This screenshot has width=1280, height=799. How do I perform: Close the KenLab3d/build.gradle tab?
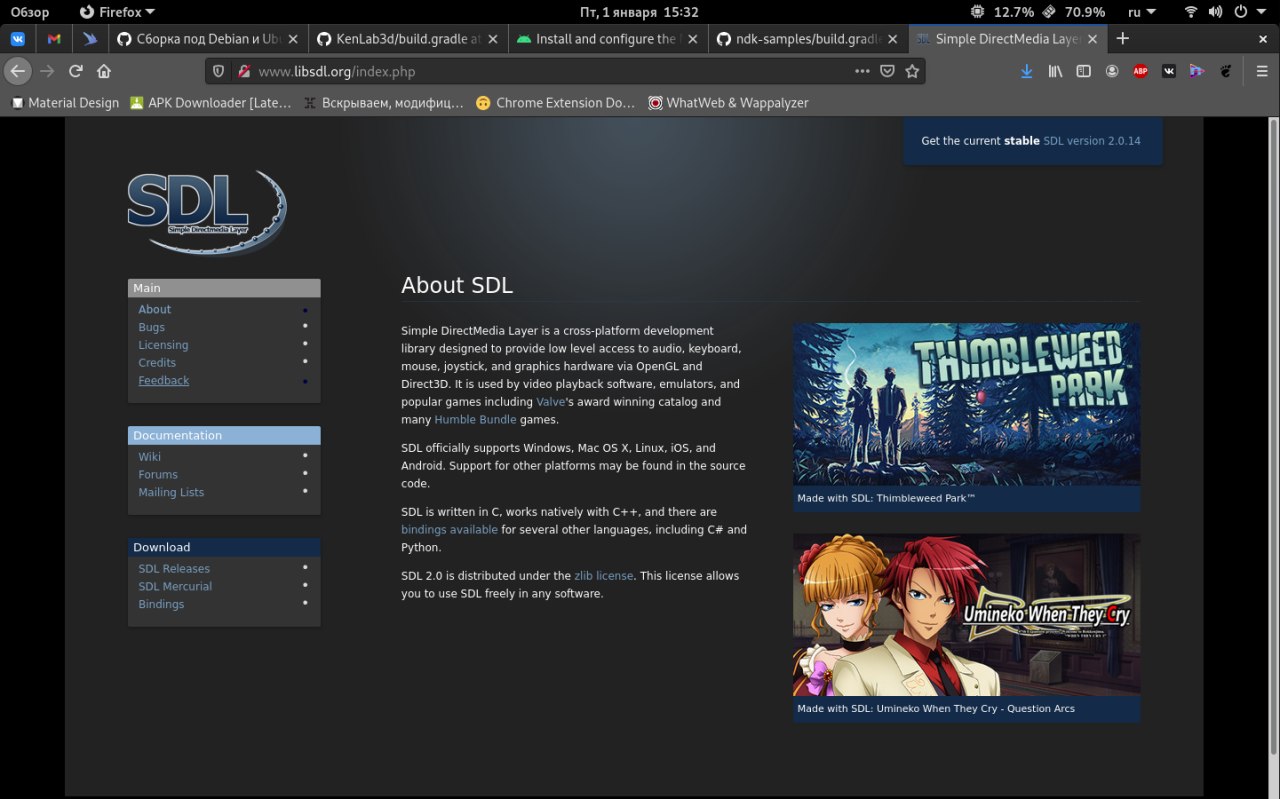[x=492, y=39]
